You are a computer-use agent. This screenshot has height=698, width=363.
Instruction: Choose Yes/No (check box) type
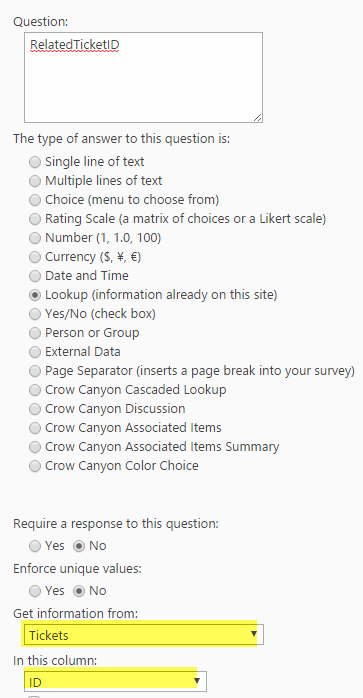(35, 314)
